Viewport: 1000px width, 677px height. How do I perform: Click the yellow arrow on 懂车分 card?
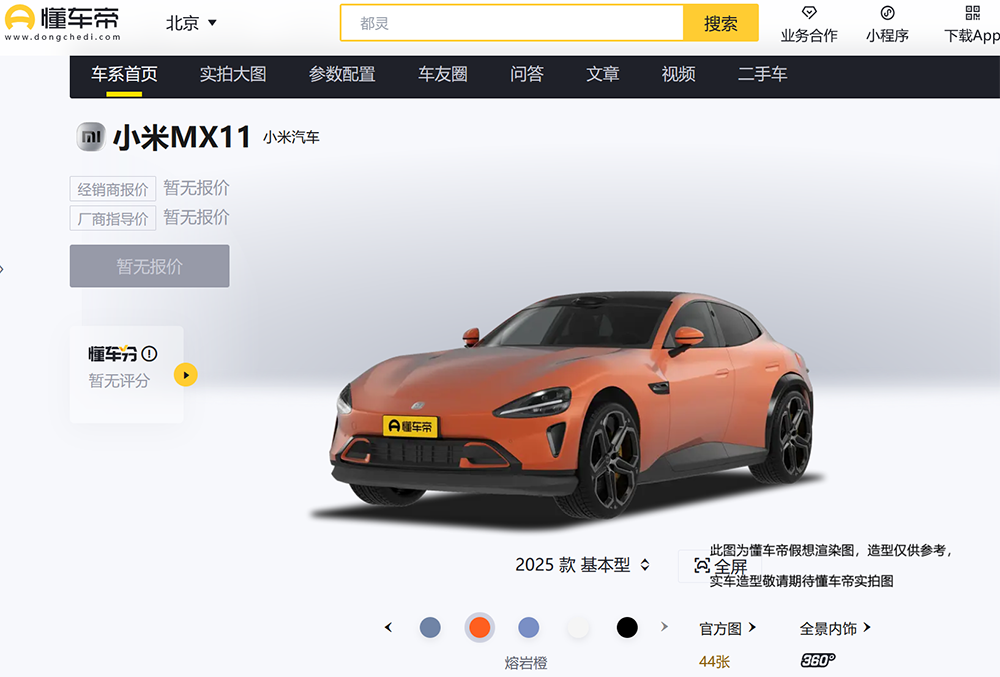pos(186,375)
